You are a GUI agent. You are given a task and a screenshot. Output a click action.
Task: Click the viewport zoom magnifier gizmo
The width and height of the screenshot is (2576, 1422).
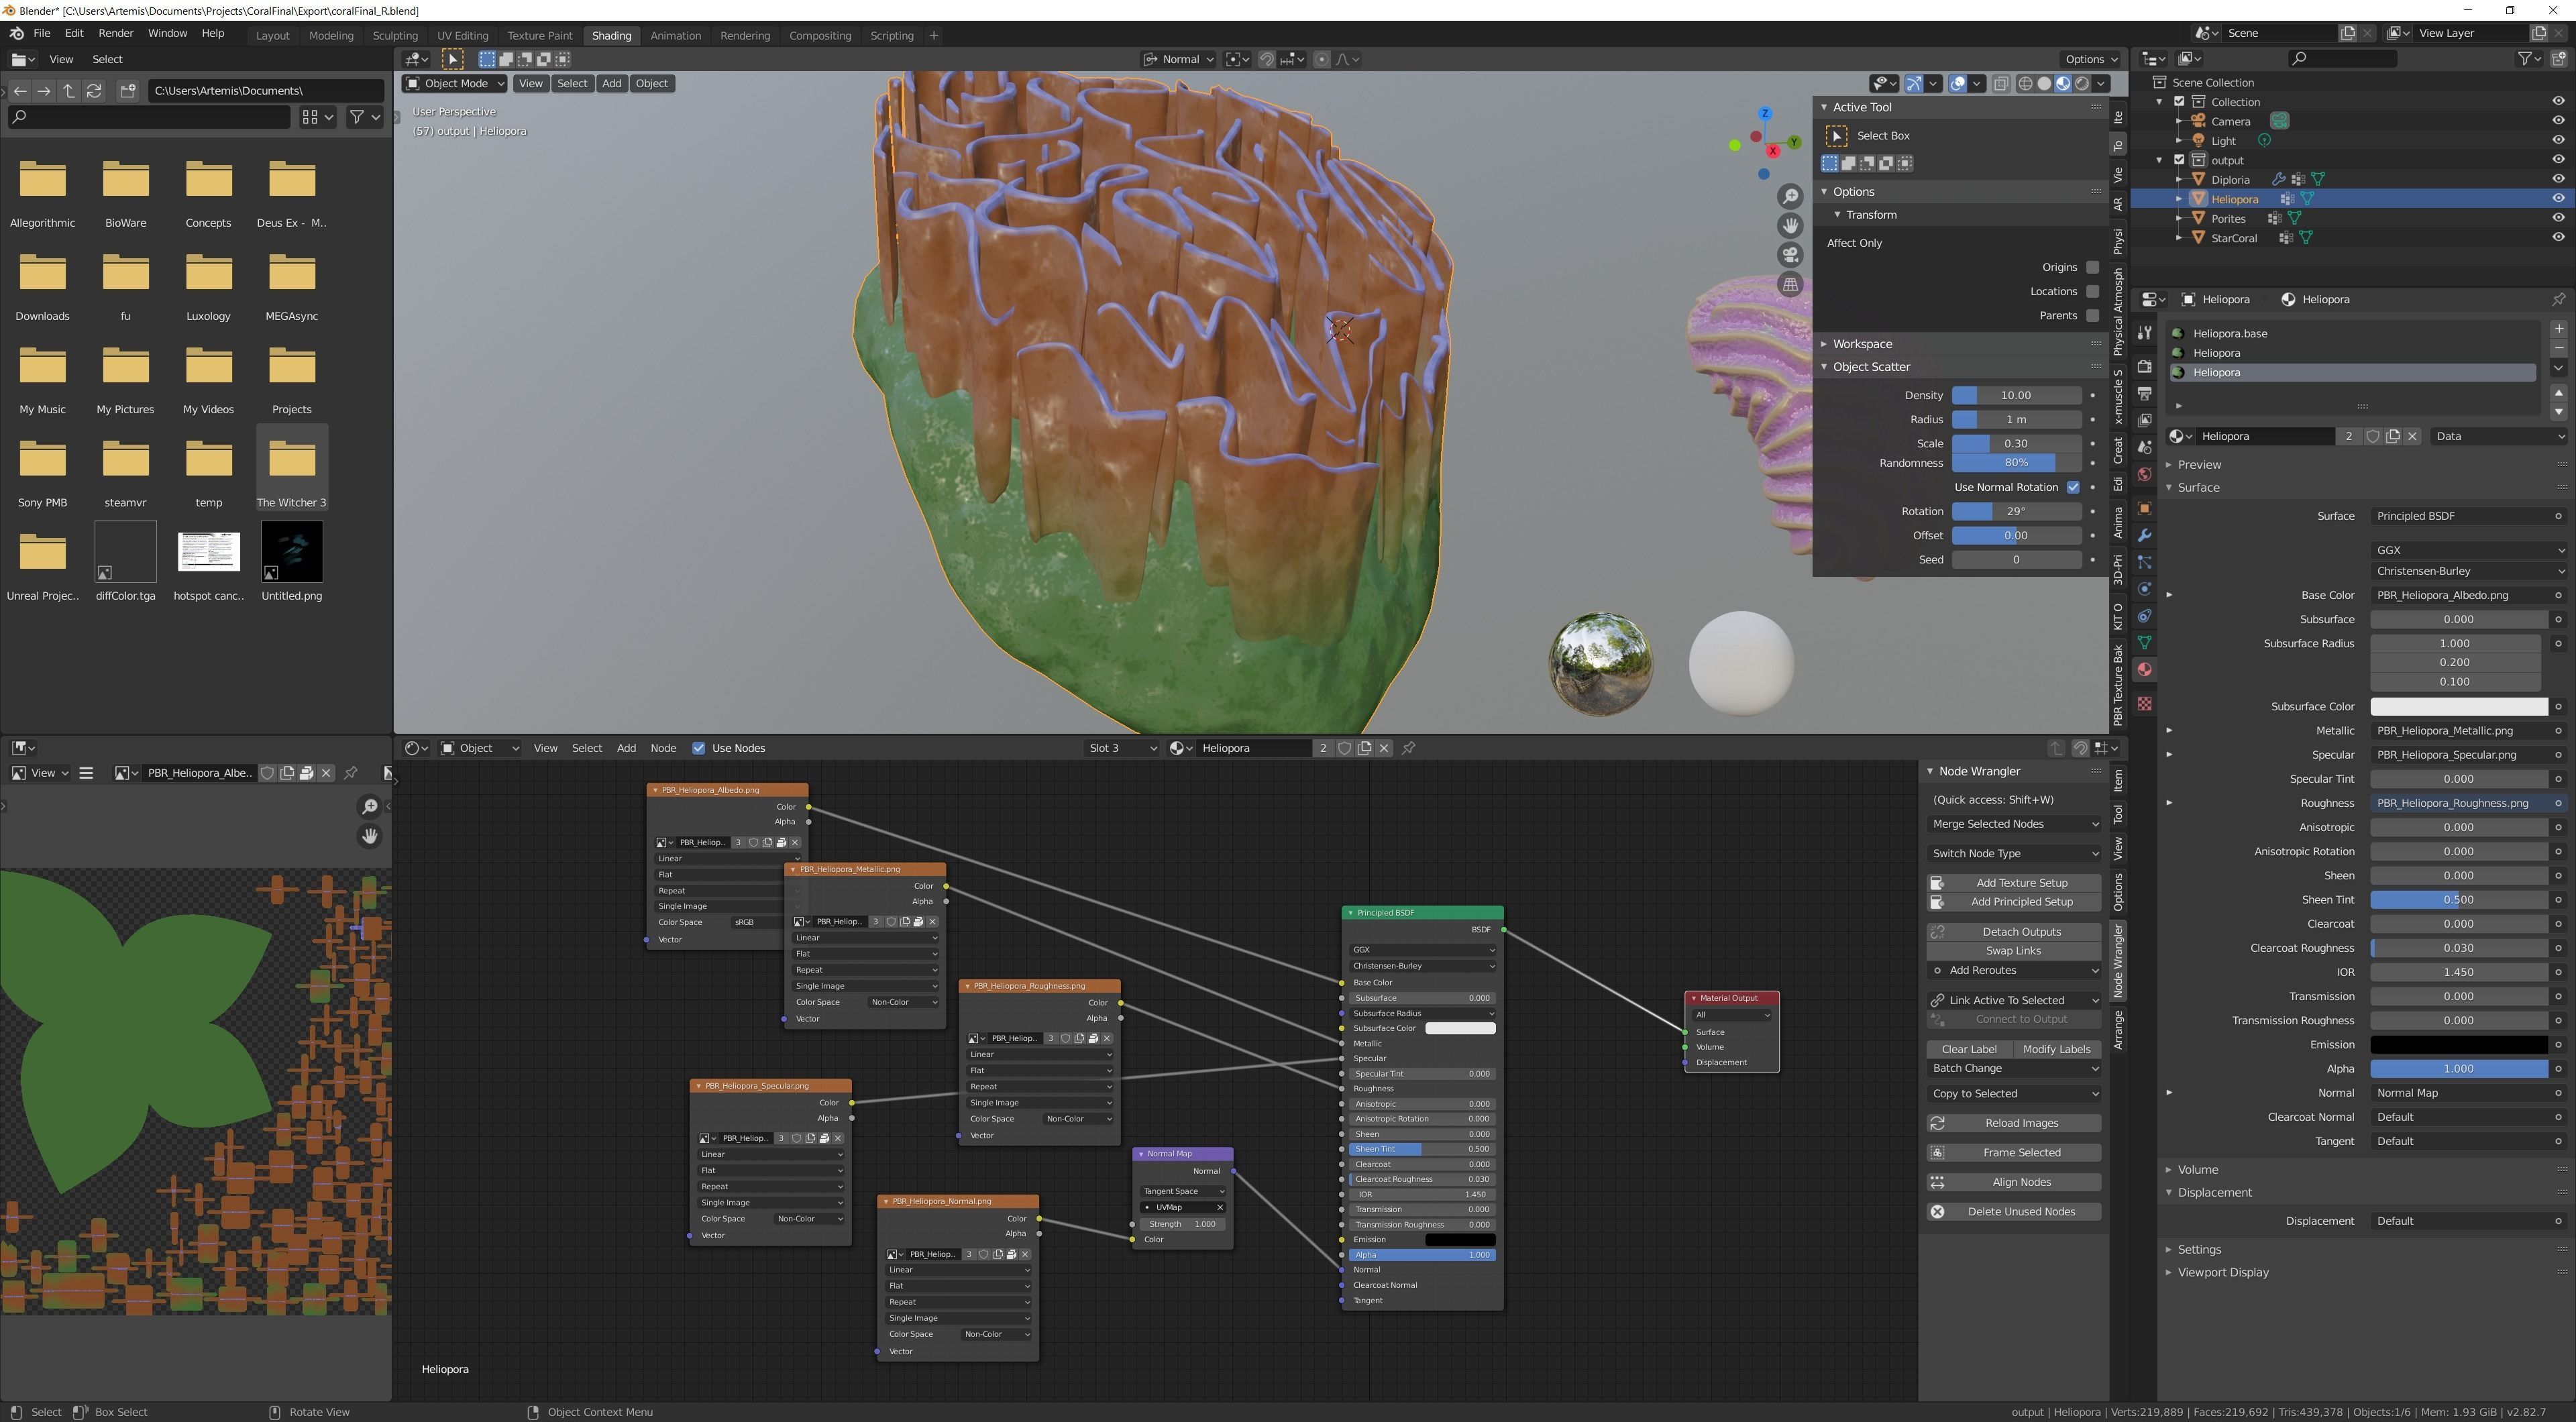click(x=1790, y=196)
